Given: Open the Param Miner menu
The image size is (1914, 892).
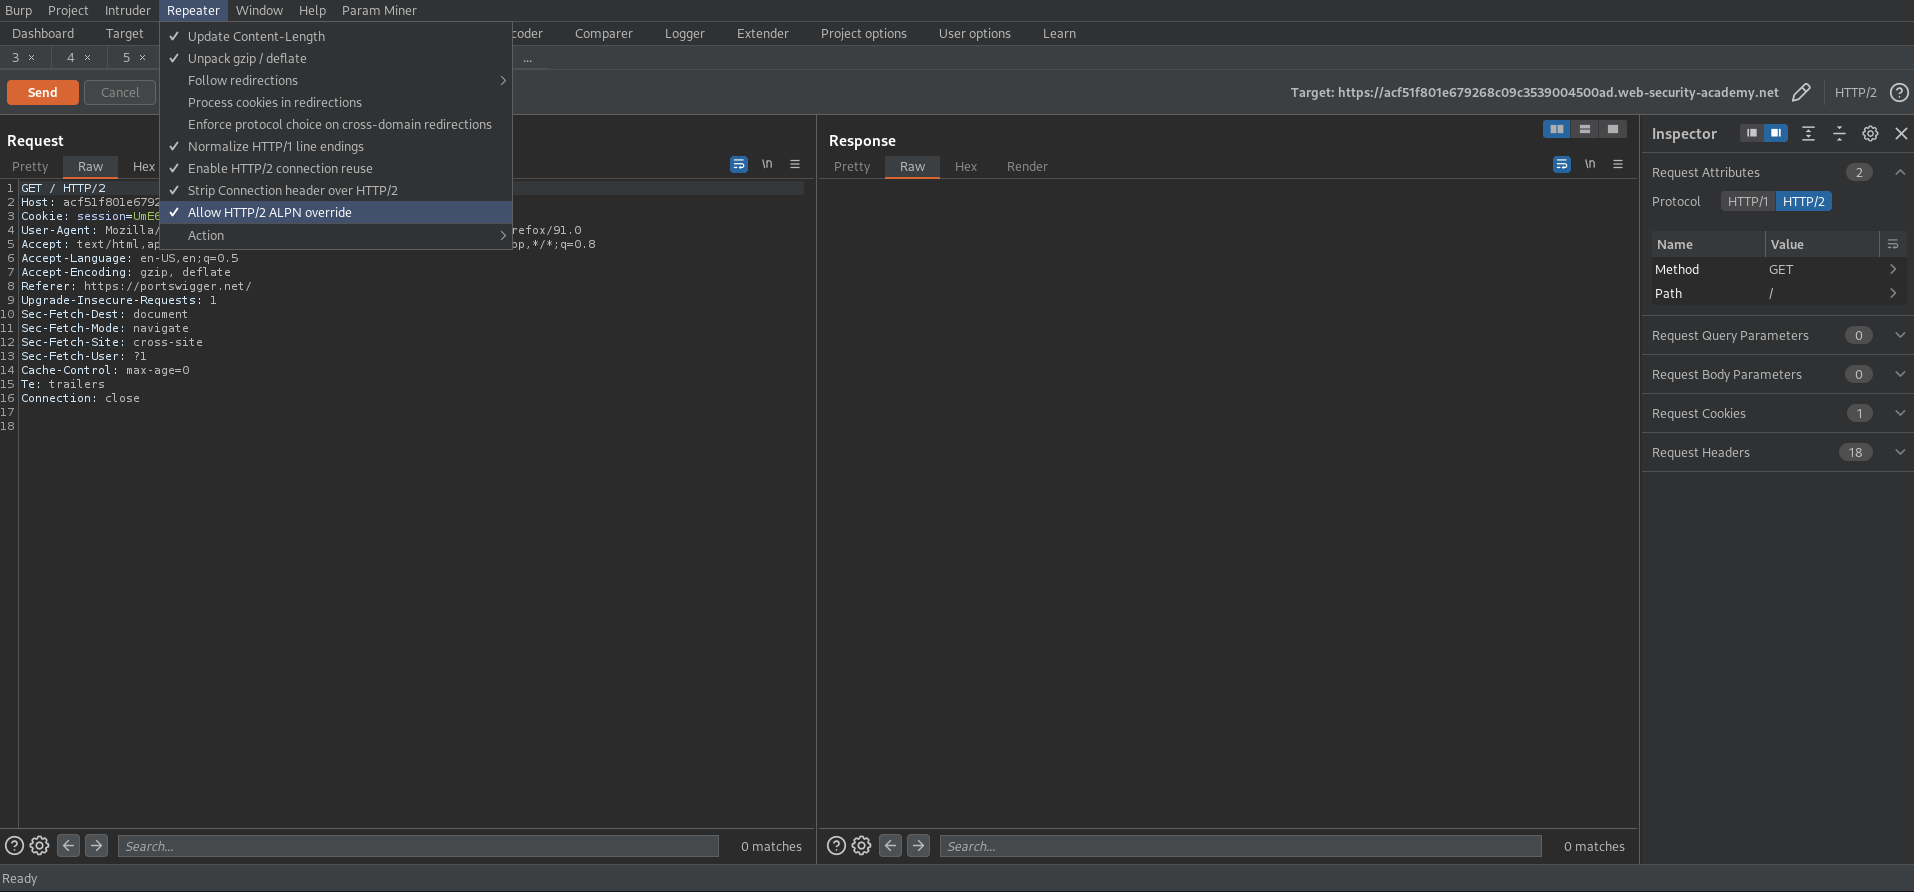Looking at the screenshot, I should 379,10.
